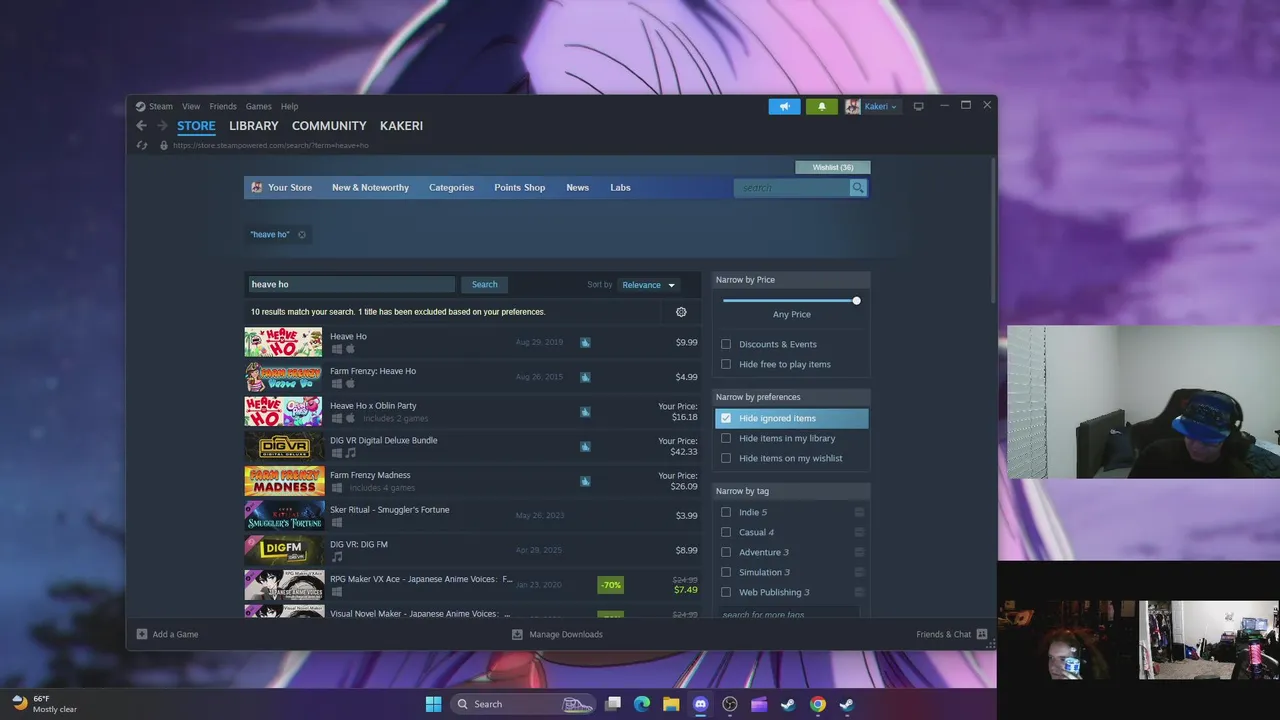Image resolution: width=1280 pixels, height=720 pixels.
Task: Open the Games menu
Action: (259, 106)
